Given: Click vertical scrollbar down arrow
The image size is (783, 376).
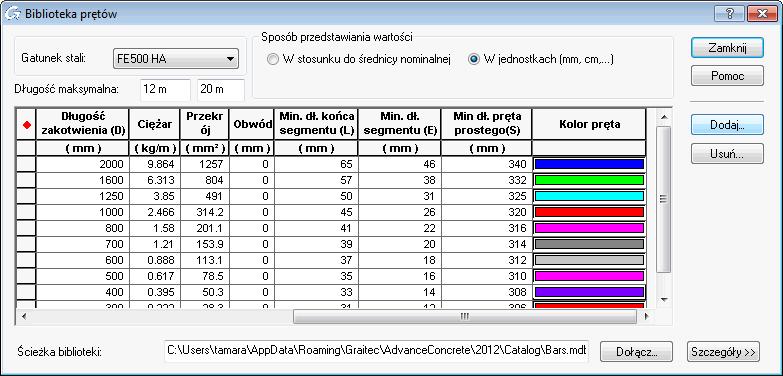Looking at the screenshot, I should coord(664,299).
